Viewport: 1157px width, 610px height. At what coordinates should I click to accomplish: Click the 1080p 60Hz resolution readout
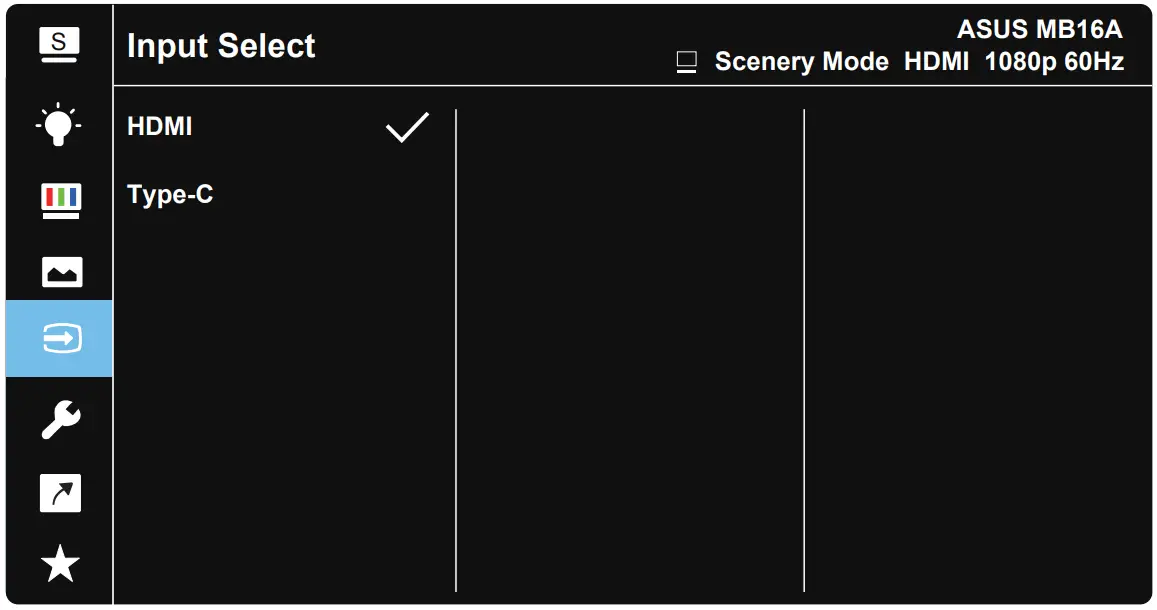tap(1054, 62)
